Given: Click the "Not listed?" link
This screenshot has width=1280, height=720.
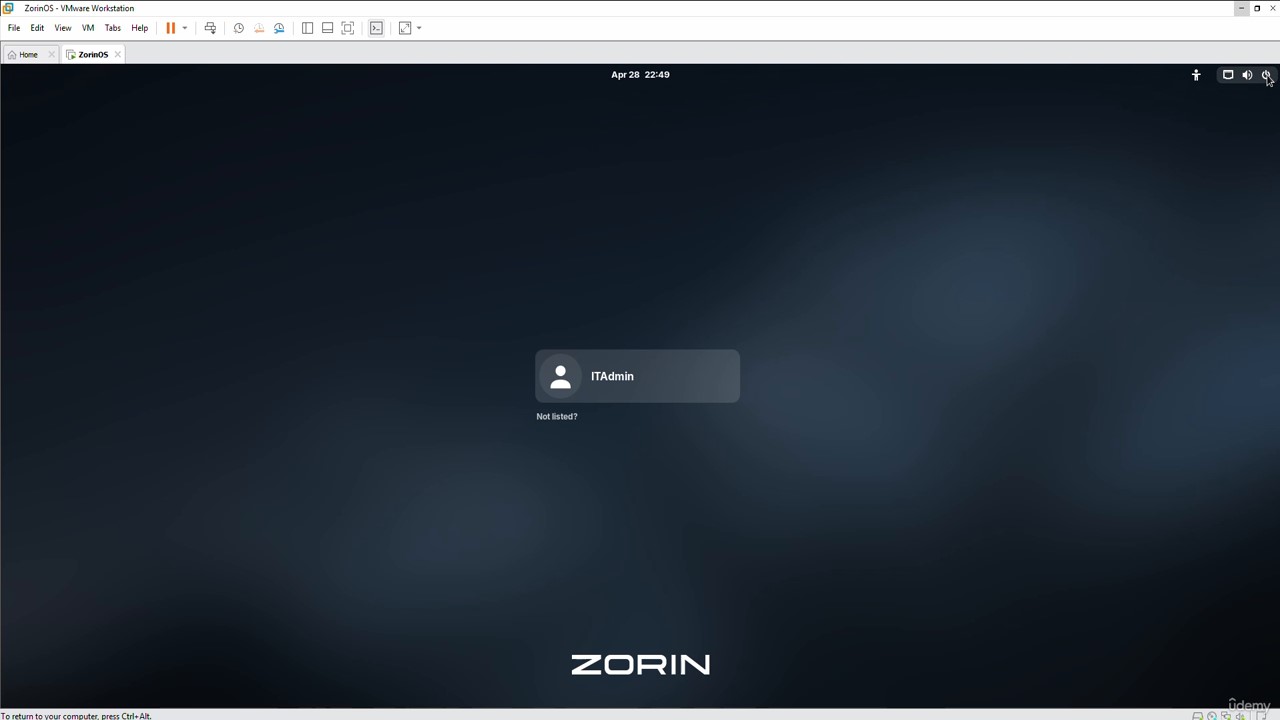Looking at the screenshot, I should pos(557,416).
